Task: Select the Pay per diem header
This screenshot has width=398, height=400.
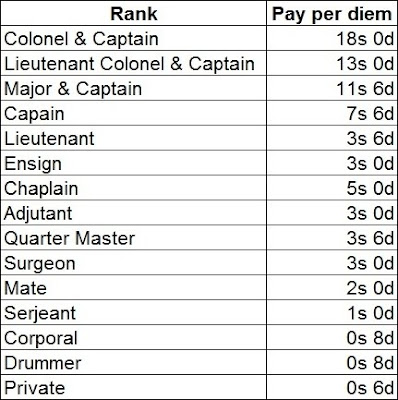Action: [332, 13]
